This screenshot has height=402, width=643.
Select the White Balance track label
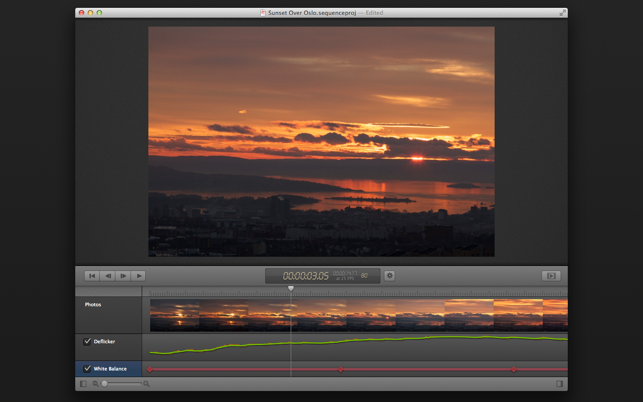click(x=110, y=369)
